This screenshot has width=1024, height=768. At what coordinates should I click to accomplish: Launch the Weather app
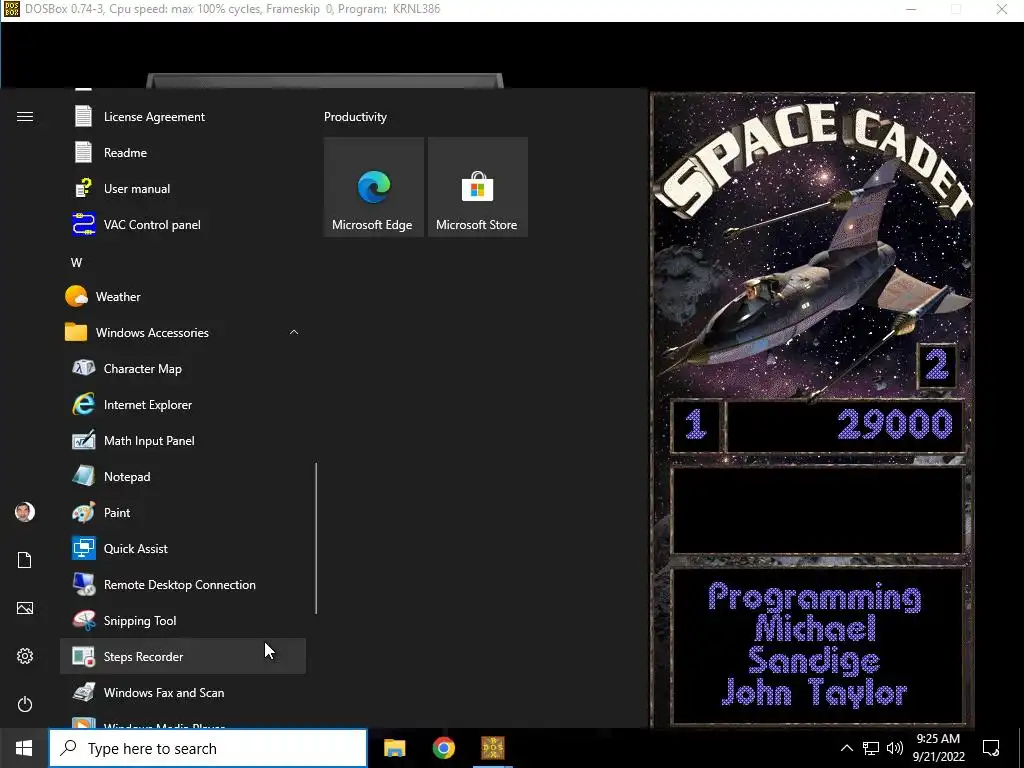click(x=183, y=296)
